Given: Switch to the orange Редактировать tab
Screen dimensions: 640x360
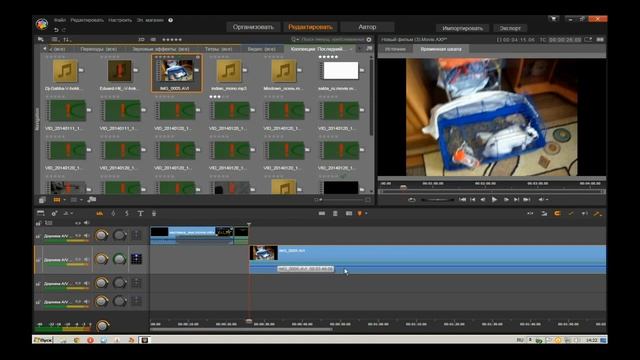Looking at the screenshot, I should (310, 27).
